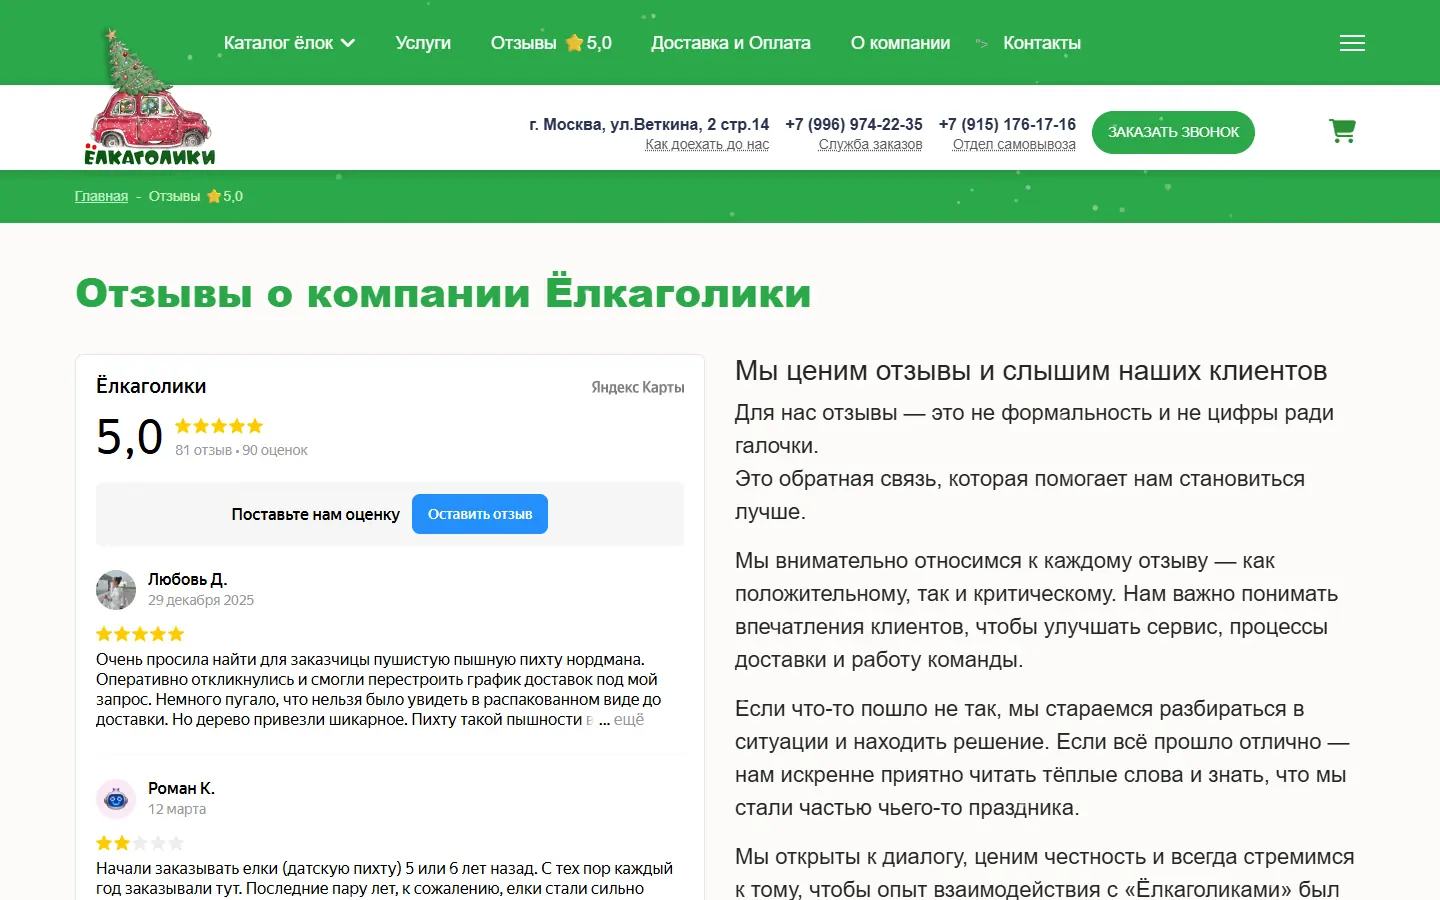Screen dimensions: 1440x900
Task: Click the 81 отзыв • 90 оценок text
Action: click(241, 450)
